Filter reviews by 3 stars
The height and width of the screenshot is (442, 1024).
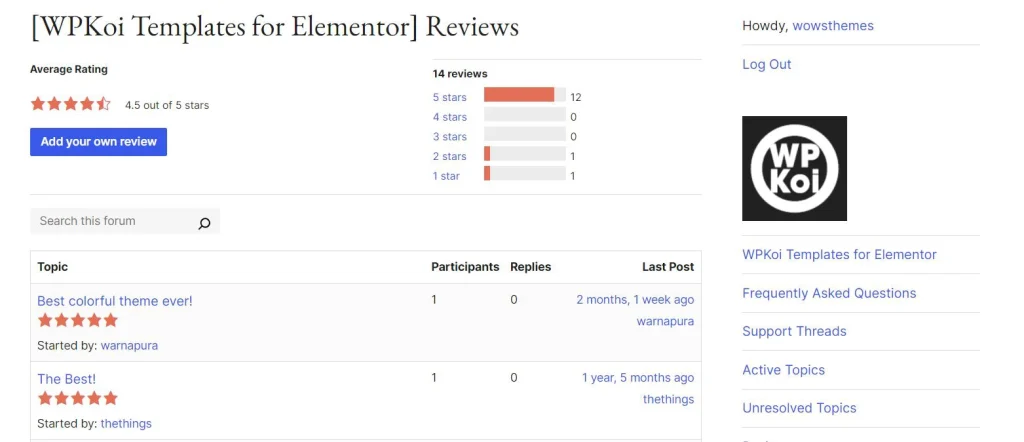tap(449, 136)
